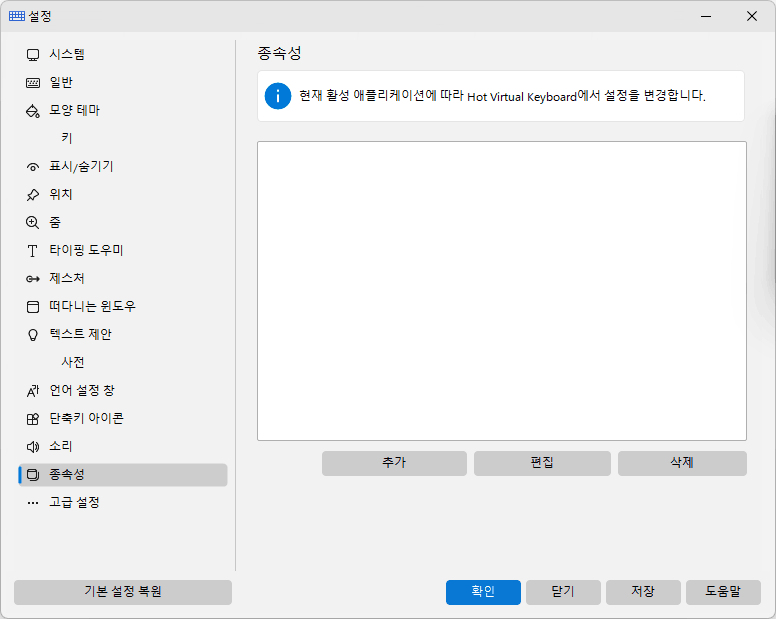
Task: Close the 설정 window
Action: 752,16
